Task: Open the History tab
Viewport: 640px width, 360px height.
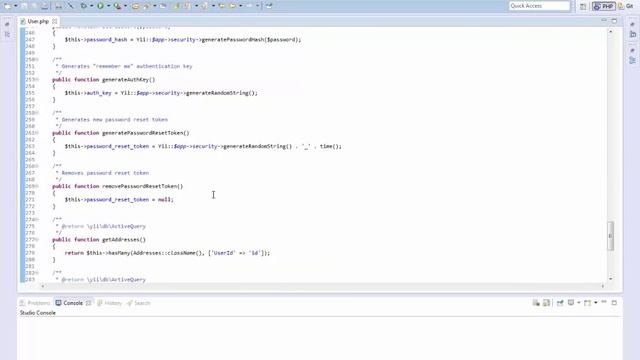Action: click(x=109, y=303)
